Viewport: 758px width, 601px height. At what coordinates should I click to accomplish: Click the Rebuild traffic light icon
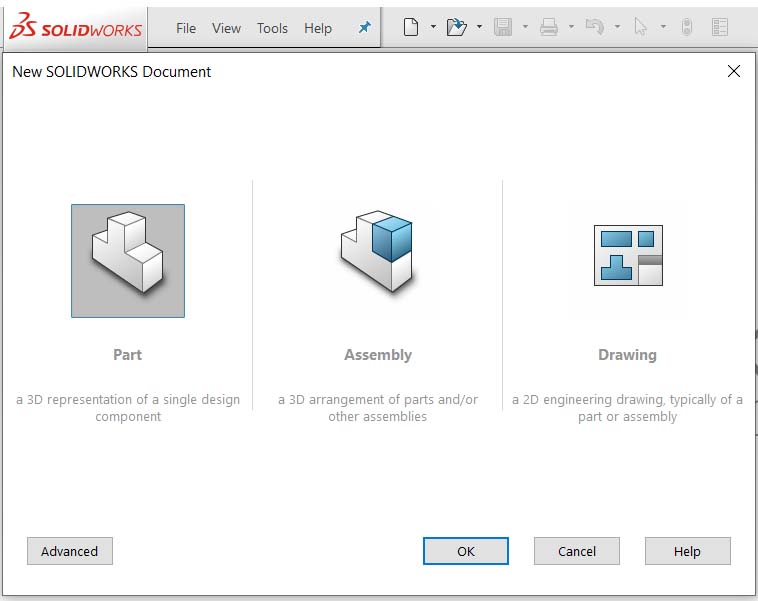686,28
